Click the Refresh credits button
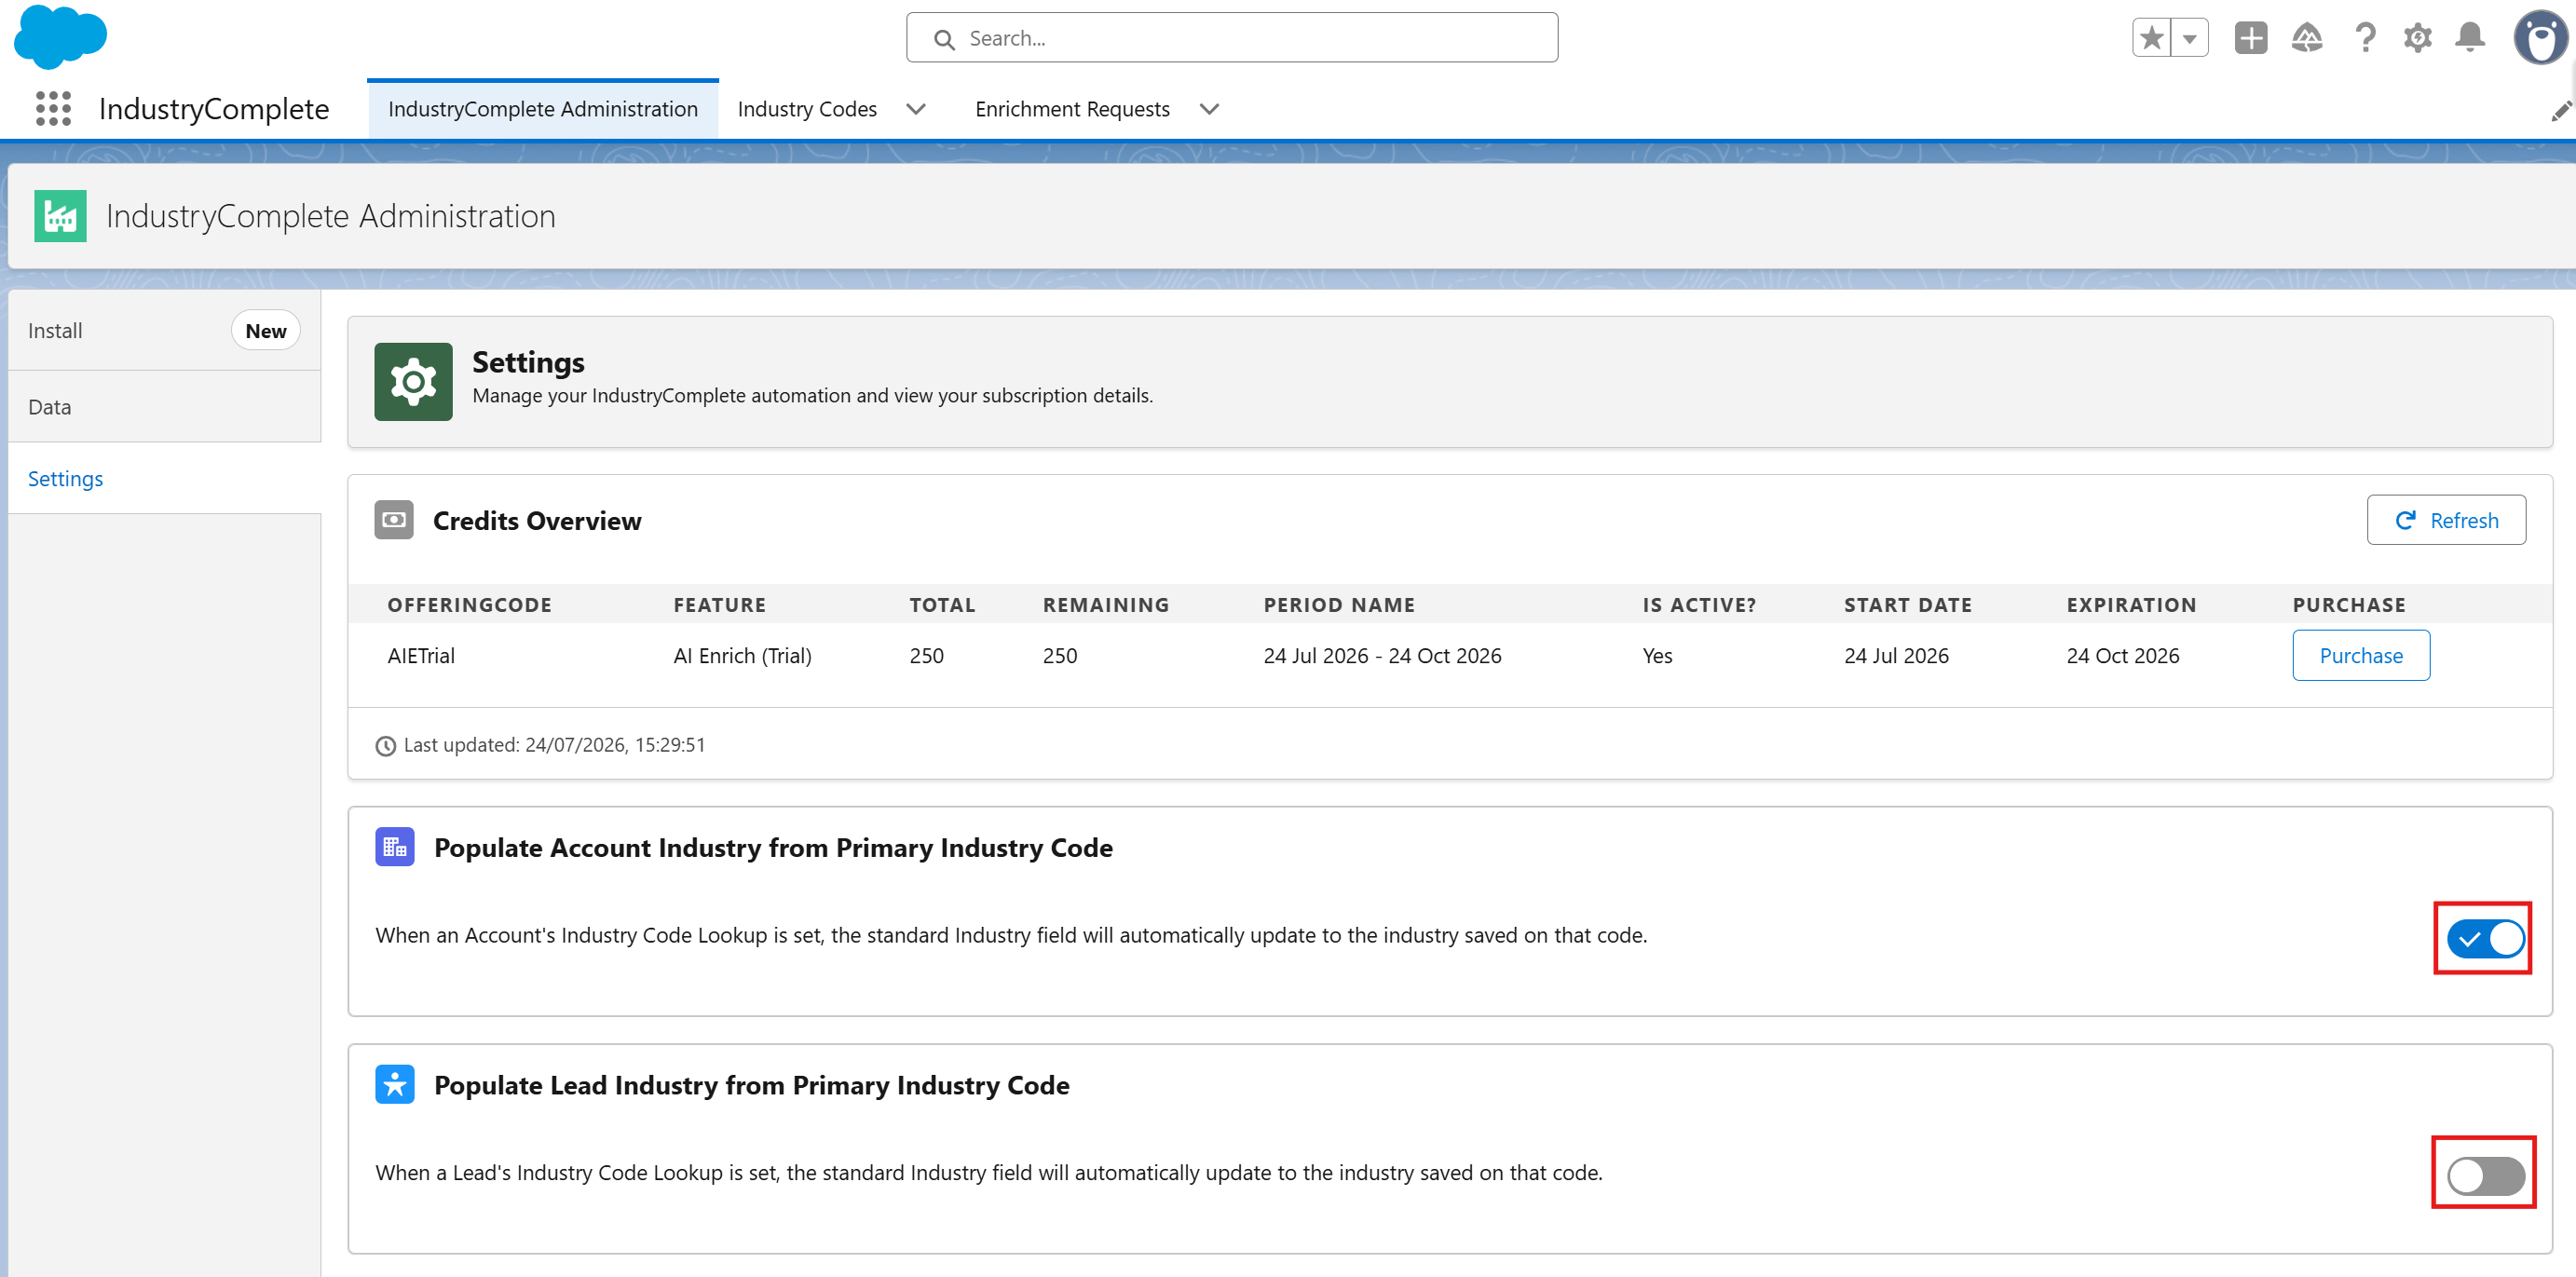This screenshot has height=1277, width=2576. point(2446,520)
